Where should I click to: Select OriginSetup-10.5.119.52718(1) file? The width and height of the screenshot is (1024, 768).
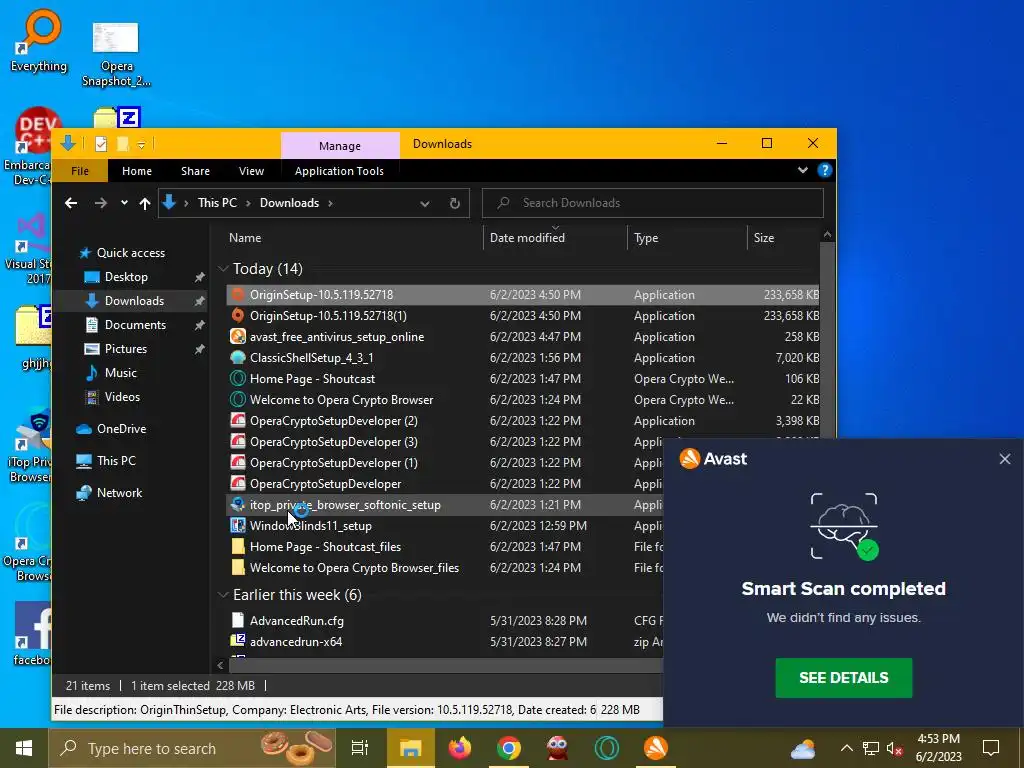point(522,315)
